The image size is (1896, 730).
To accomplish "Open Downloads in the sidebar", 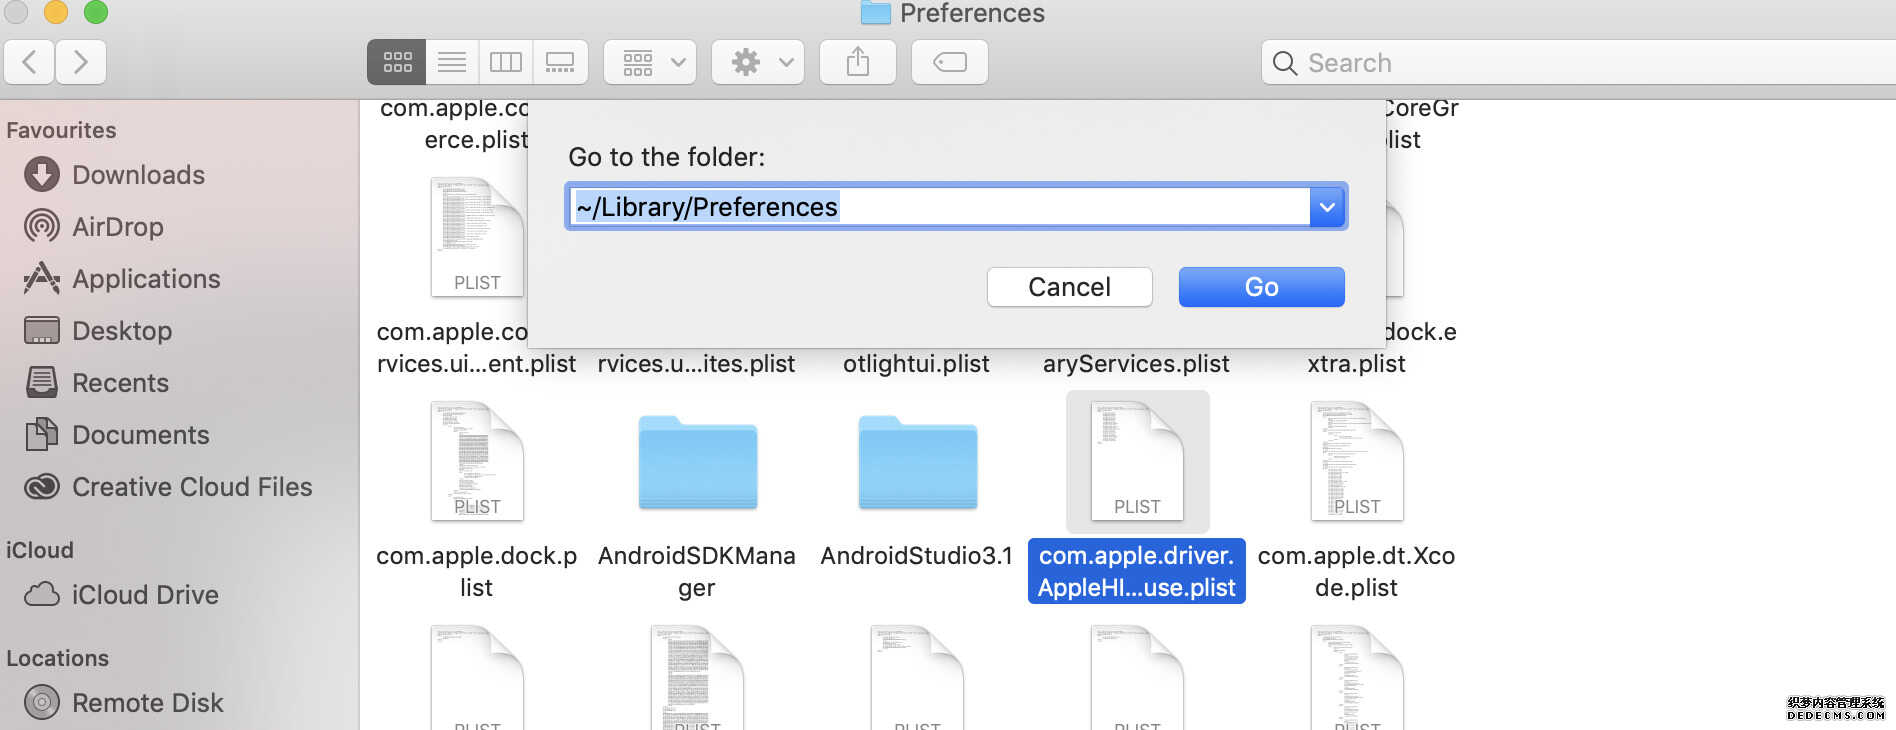I will point(138,175).
